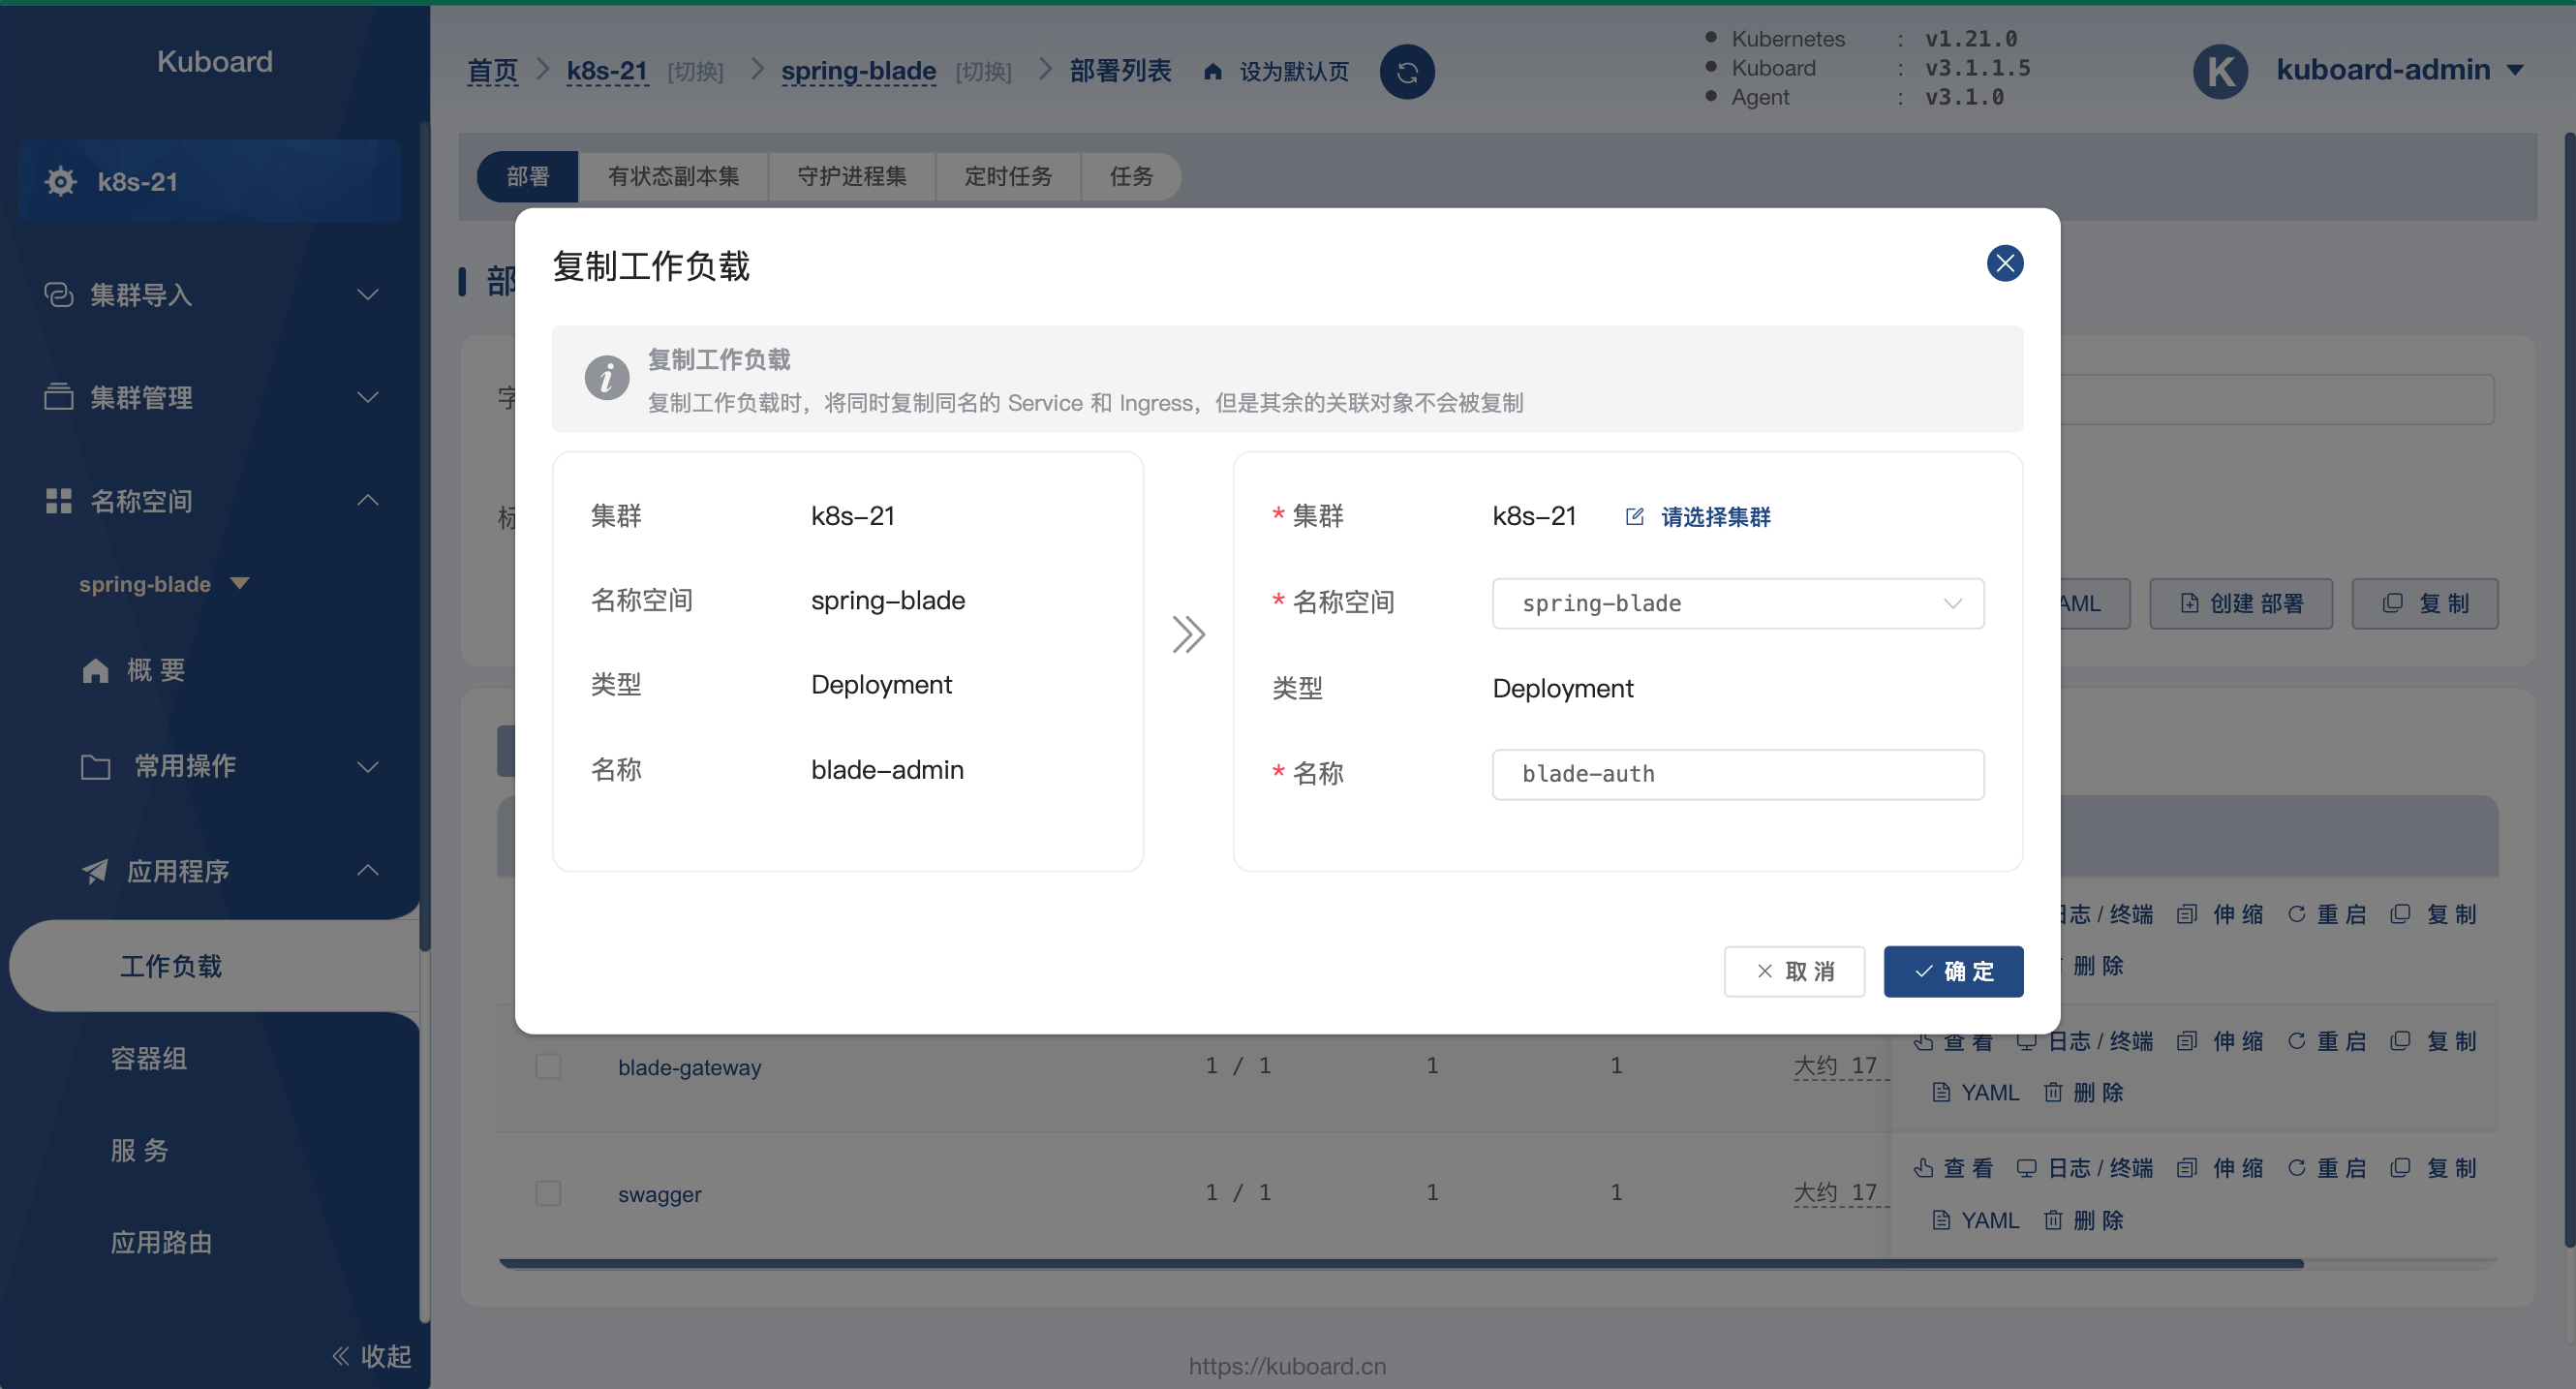Open 应用路由 in sidebar
The height and width of the screenshot is (1389, 2576).
(x=161, y=1242)
